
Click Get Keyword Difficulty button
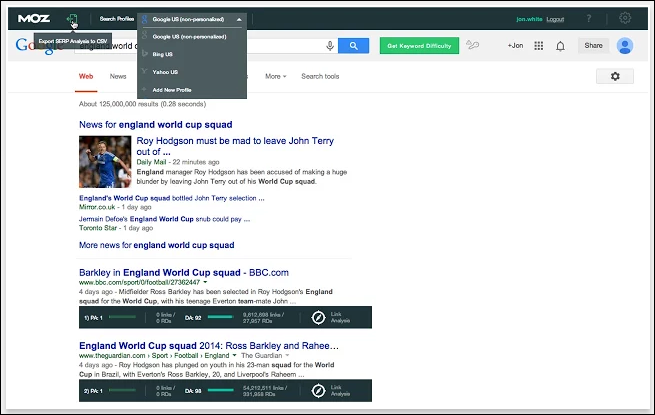pyautogui.click(x=419, y=46)
